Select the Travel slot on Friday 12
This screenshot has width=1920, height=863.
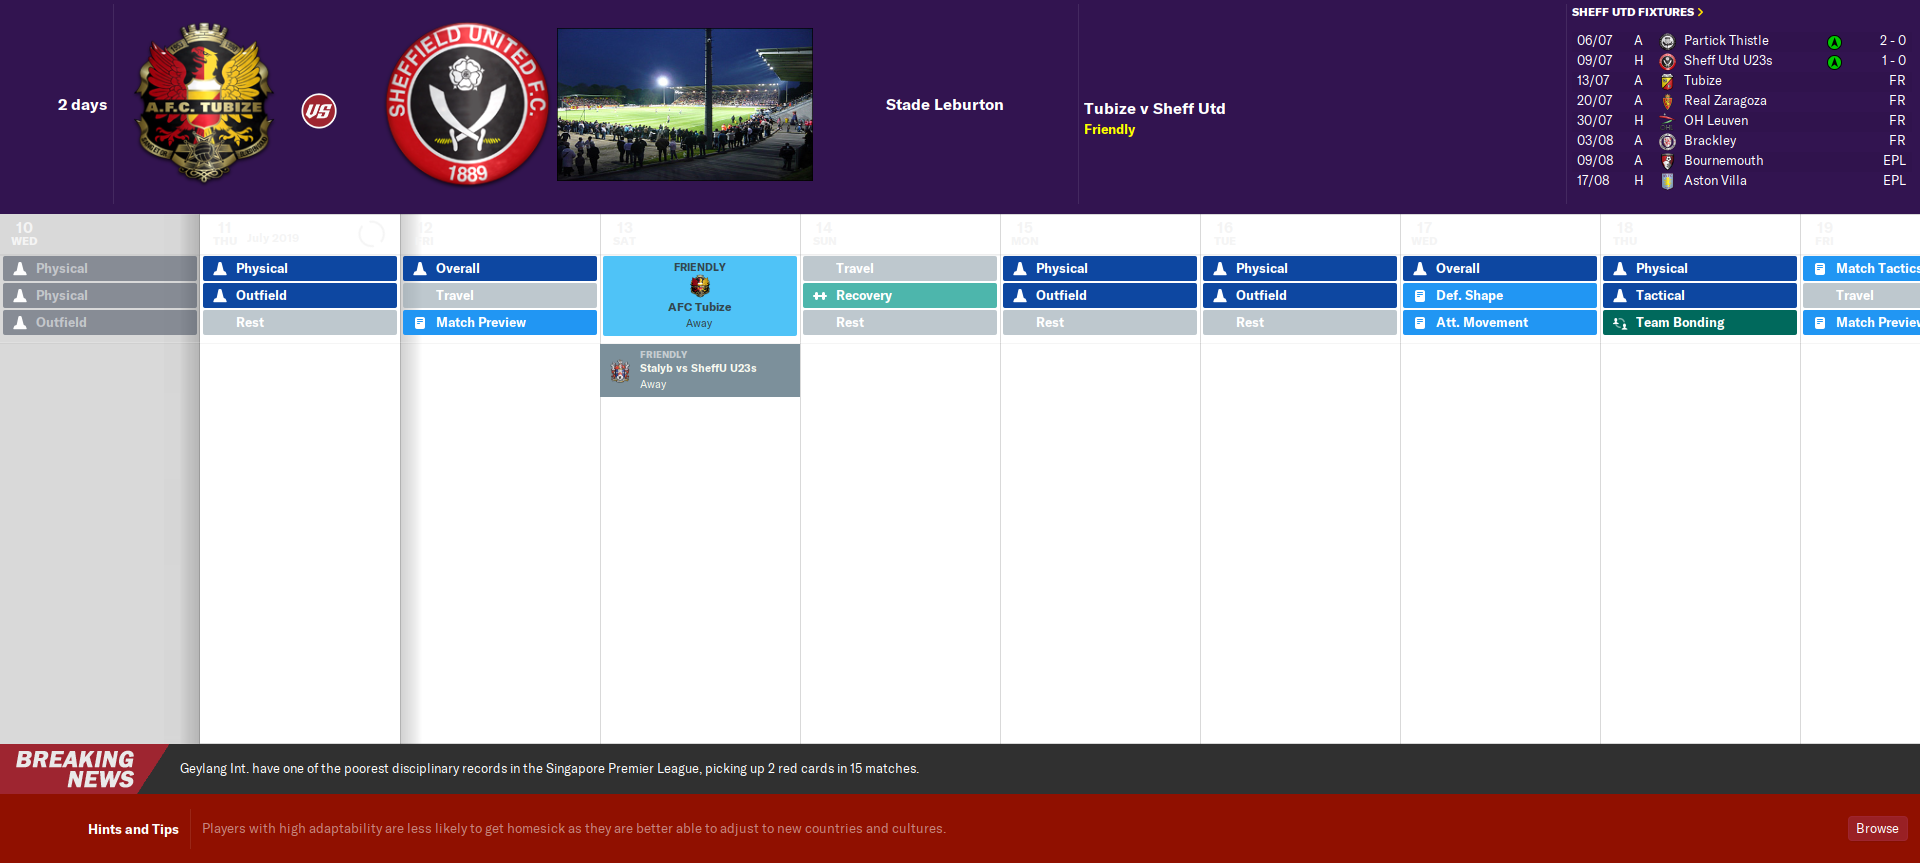point(500,296)
